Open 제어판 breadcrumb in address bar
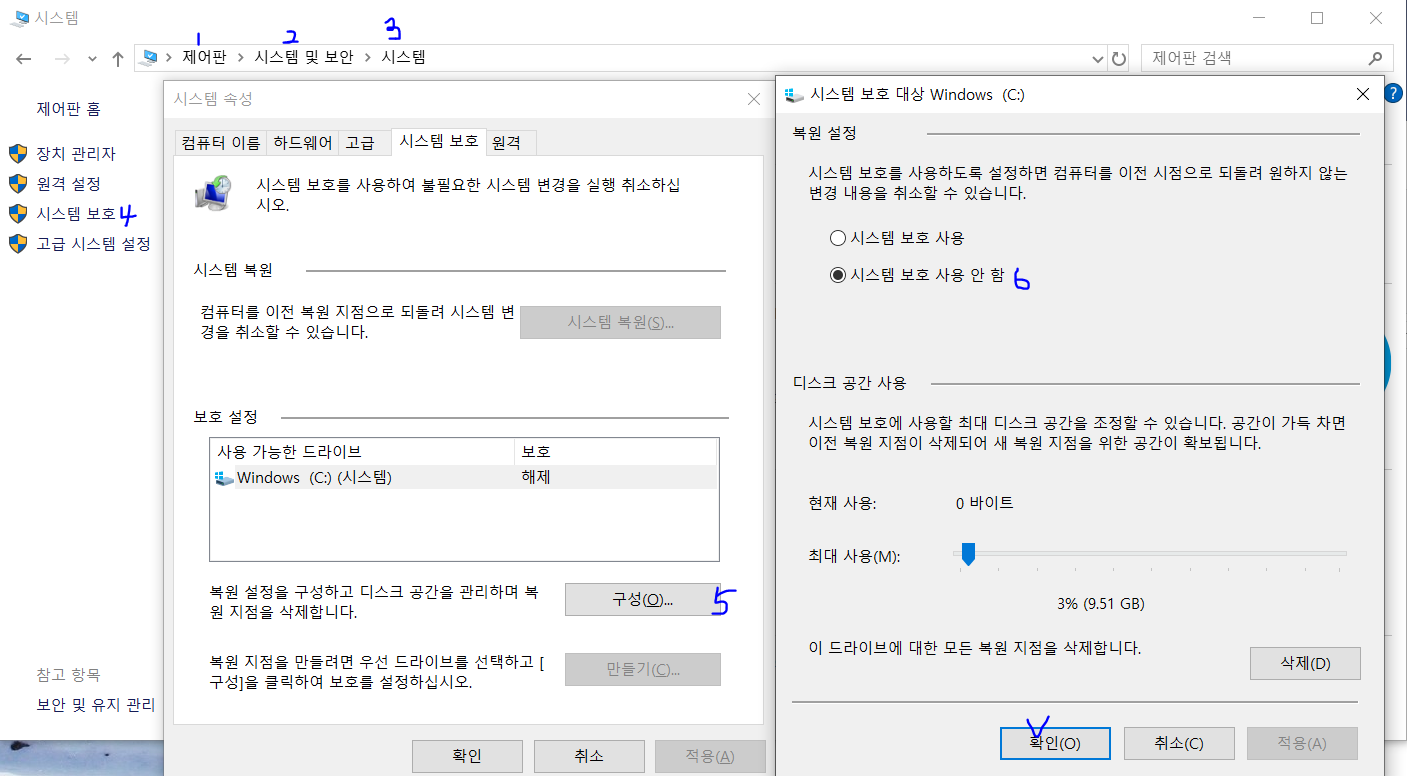 204,58
